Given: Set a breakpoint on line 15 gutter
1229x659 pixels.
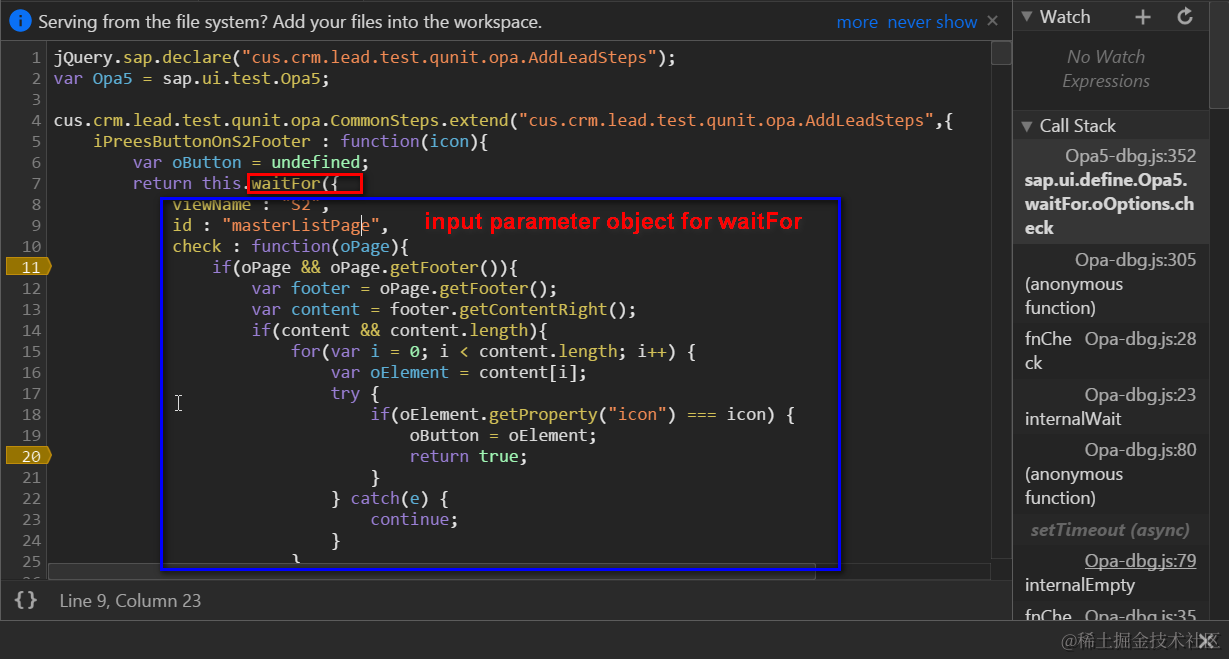Looking at the screenshot, I should (x=30, y=351).
